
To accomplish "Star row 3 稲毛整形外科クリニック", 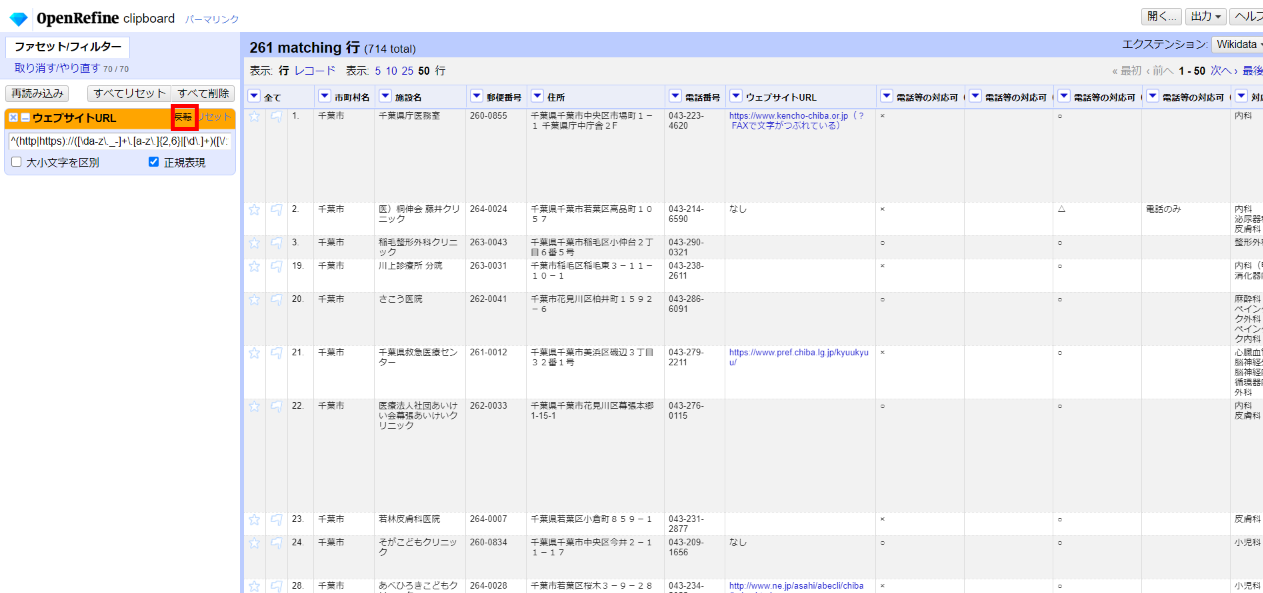I will click(x=254, y=243).
